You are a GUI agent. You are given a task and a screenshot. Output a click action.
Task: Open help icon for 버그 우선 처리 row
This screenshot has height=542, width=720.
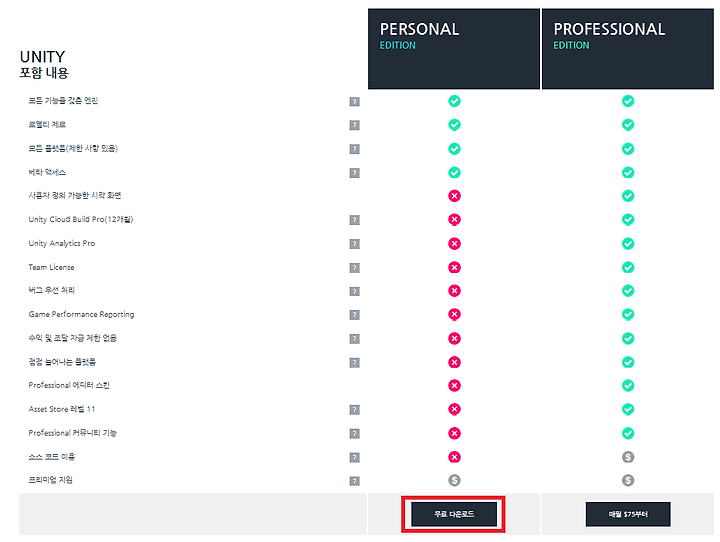354,291
